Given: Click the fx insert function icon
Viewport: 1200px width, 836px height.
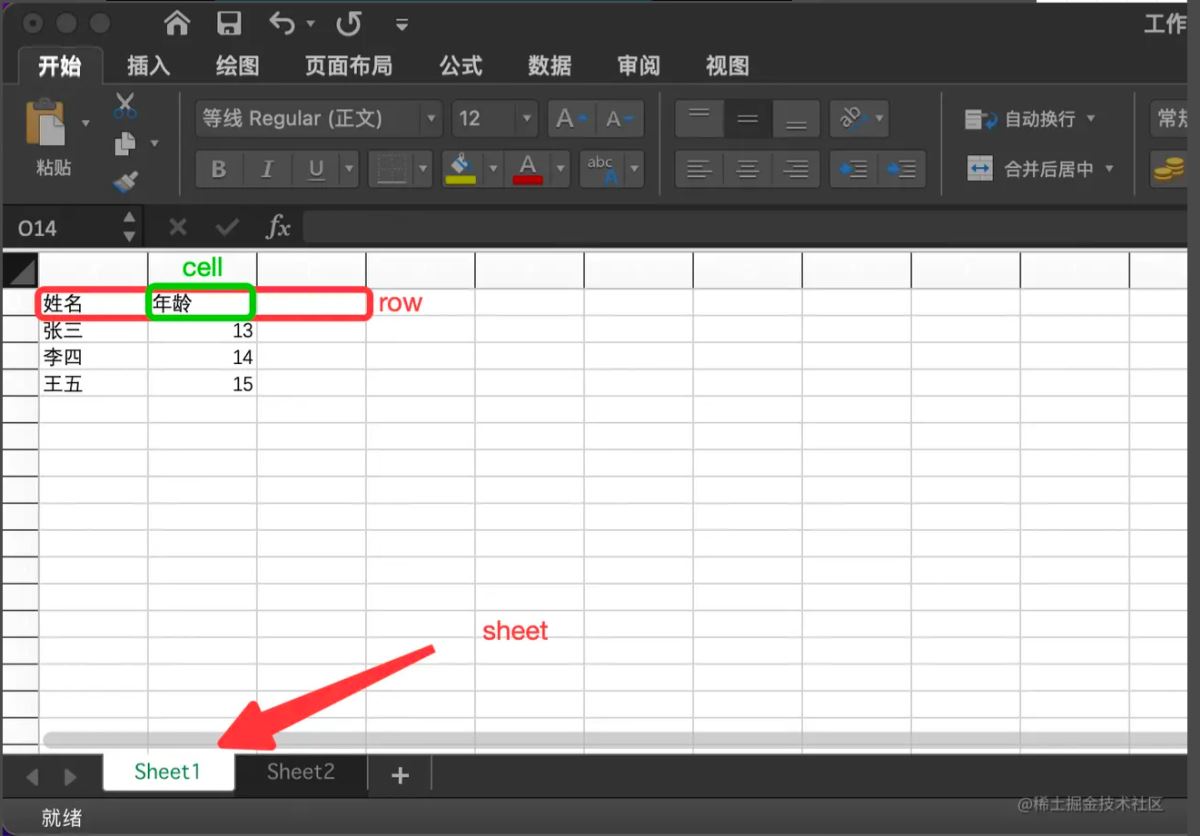Looking at the screenshot, I should [x=278, y=228].
